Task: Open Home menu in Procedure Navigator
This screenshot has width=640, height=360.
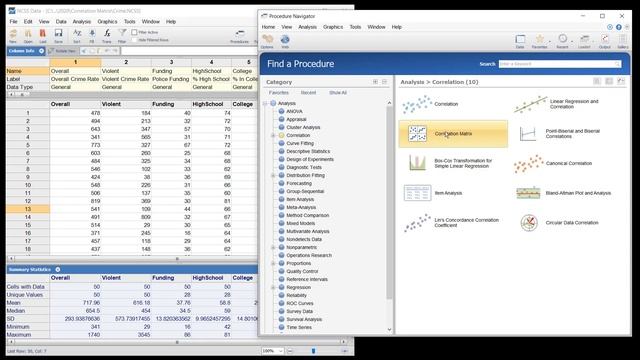Action: point(268,27)
